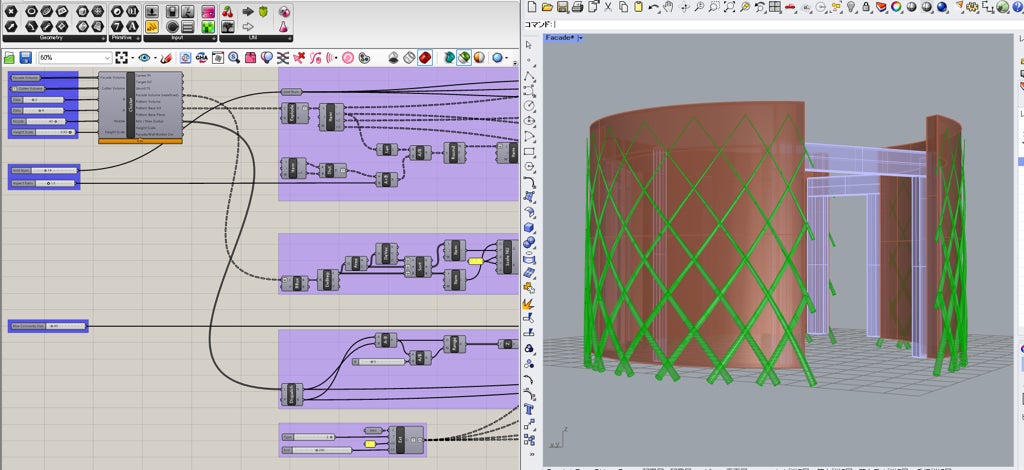
Task: Toggle the red shaded preview mode button
Action: [x=425, y=58]
